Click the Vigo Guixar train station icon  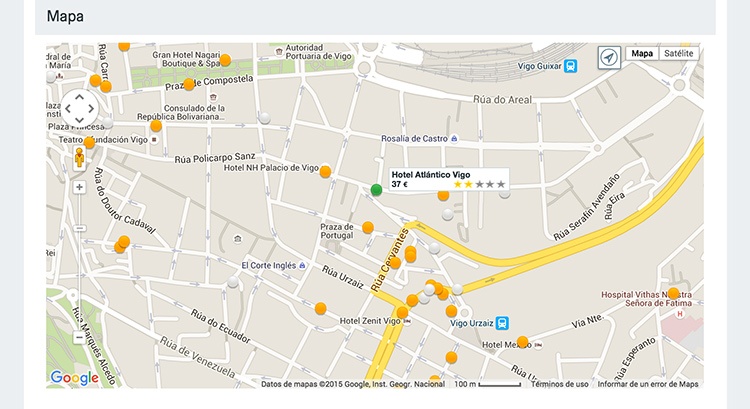570,66
